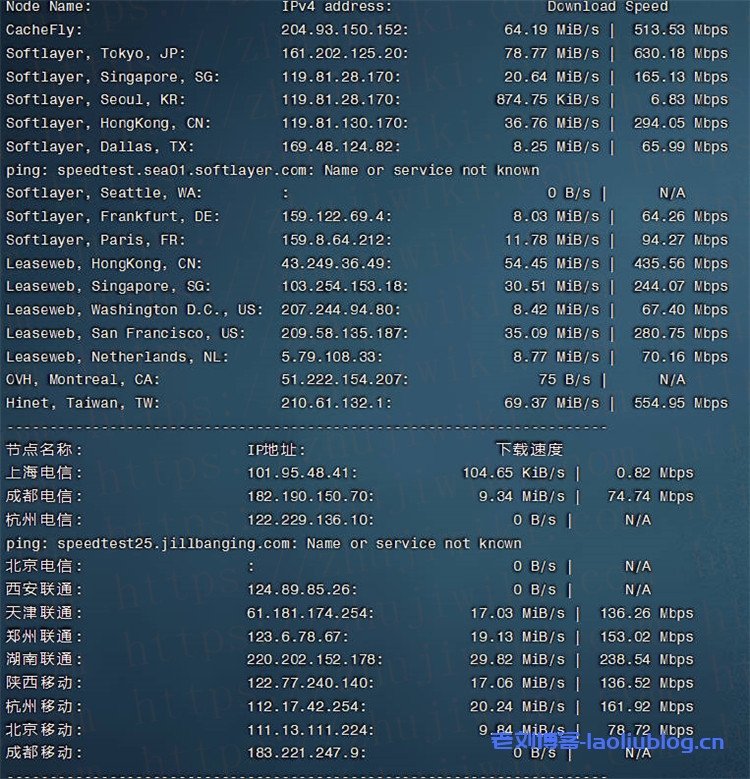Click the 成都电信 row label
The image size is (750, 779).
[x=44, y=496]
